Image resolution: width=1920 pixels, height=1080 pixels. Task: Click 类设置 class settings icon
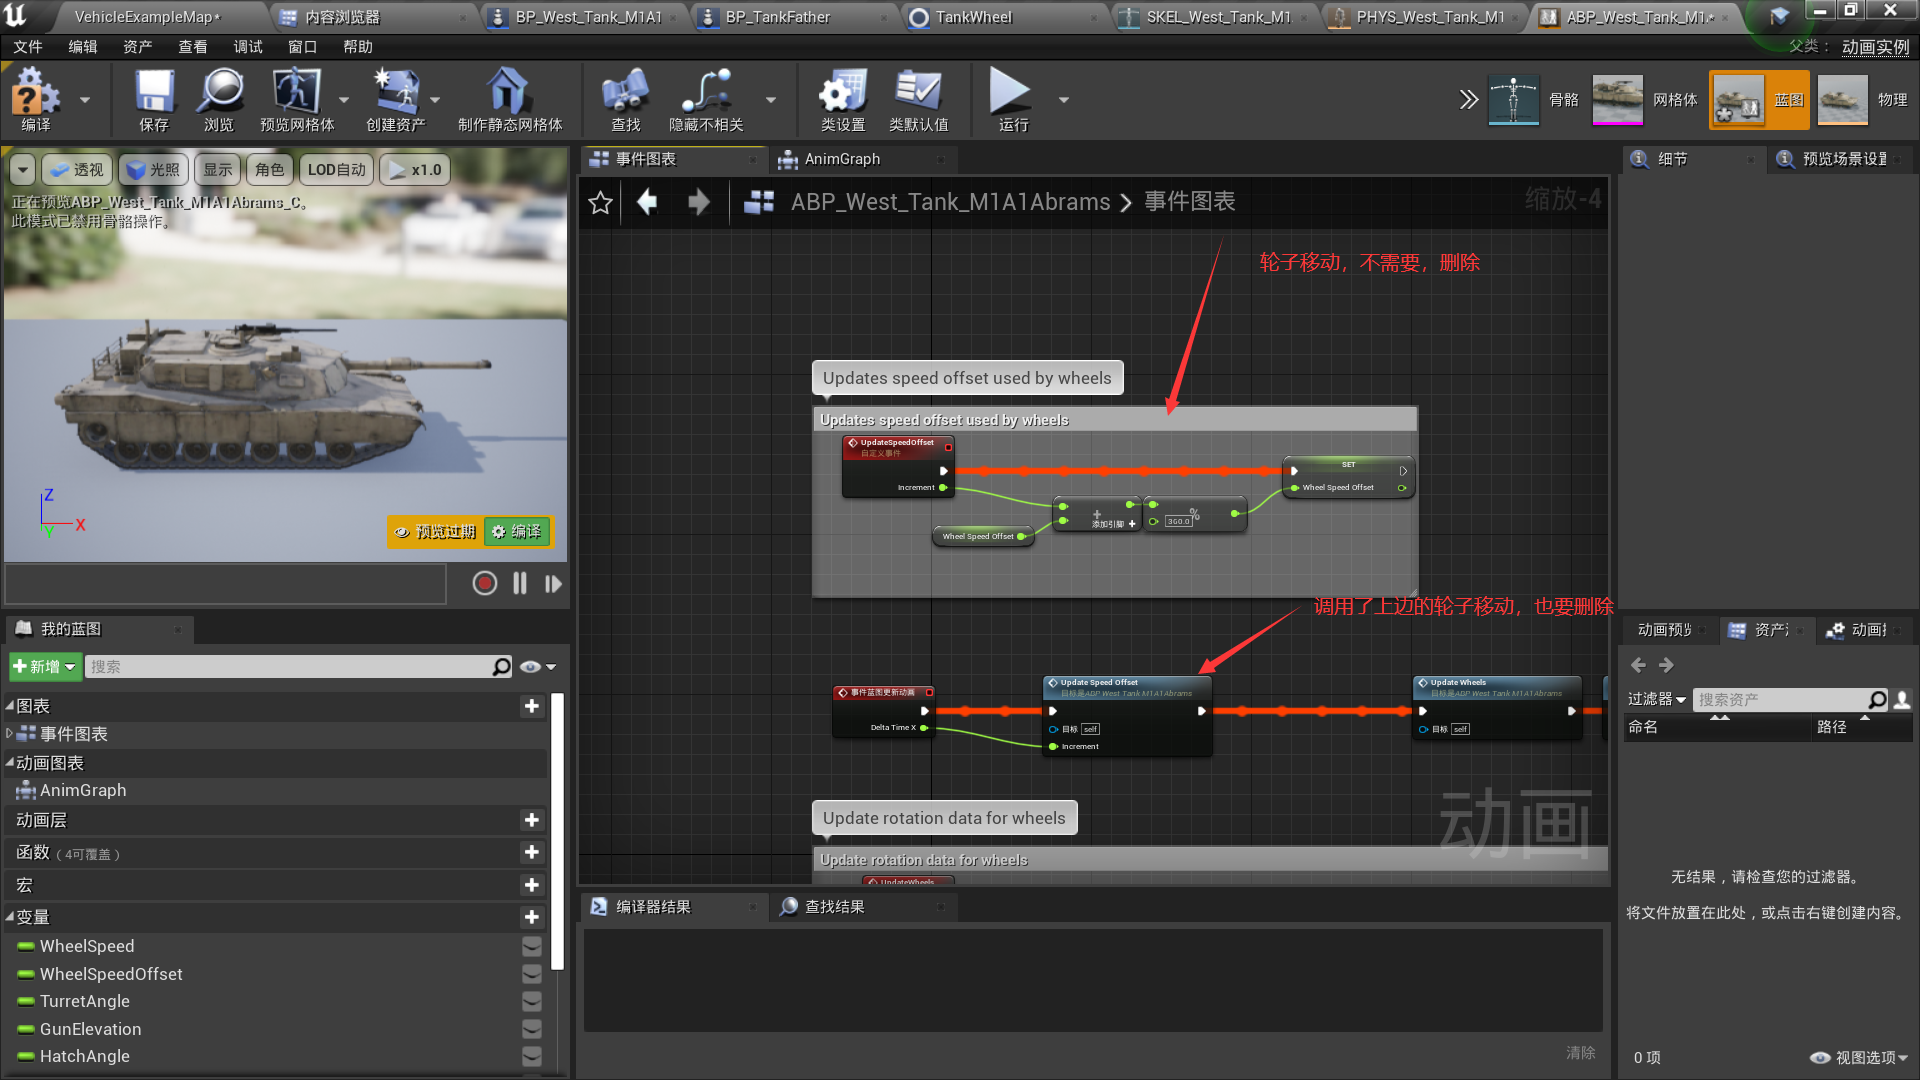842,98
